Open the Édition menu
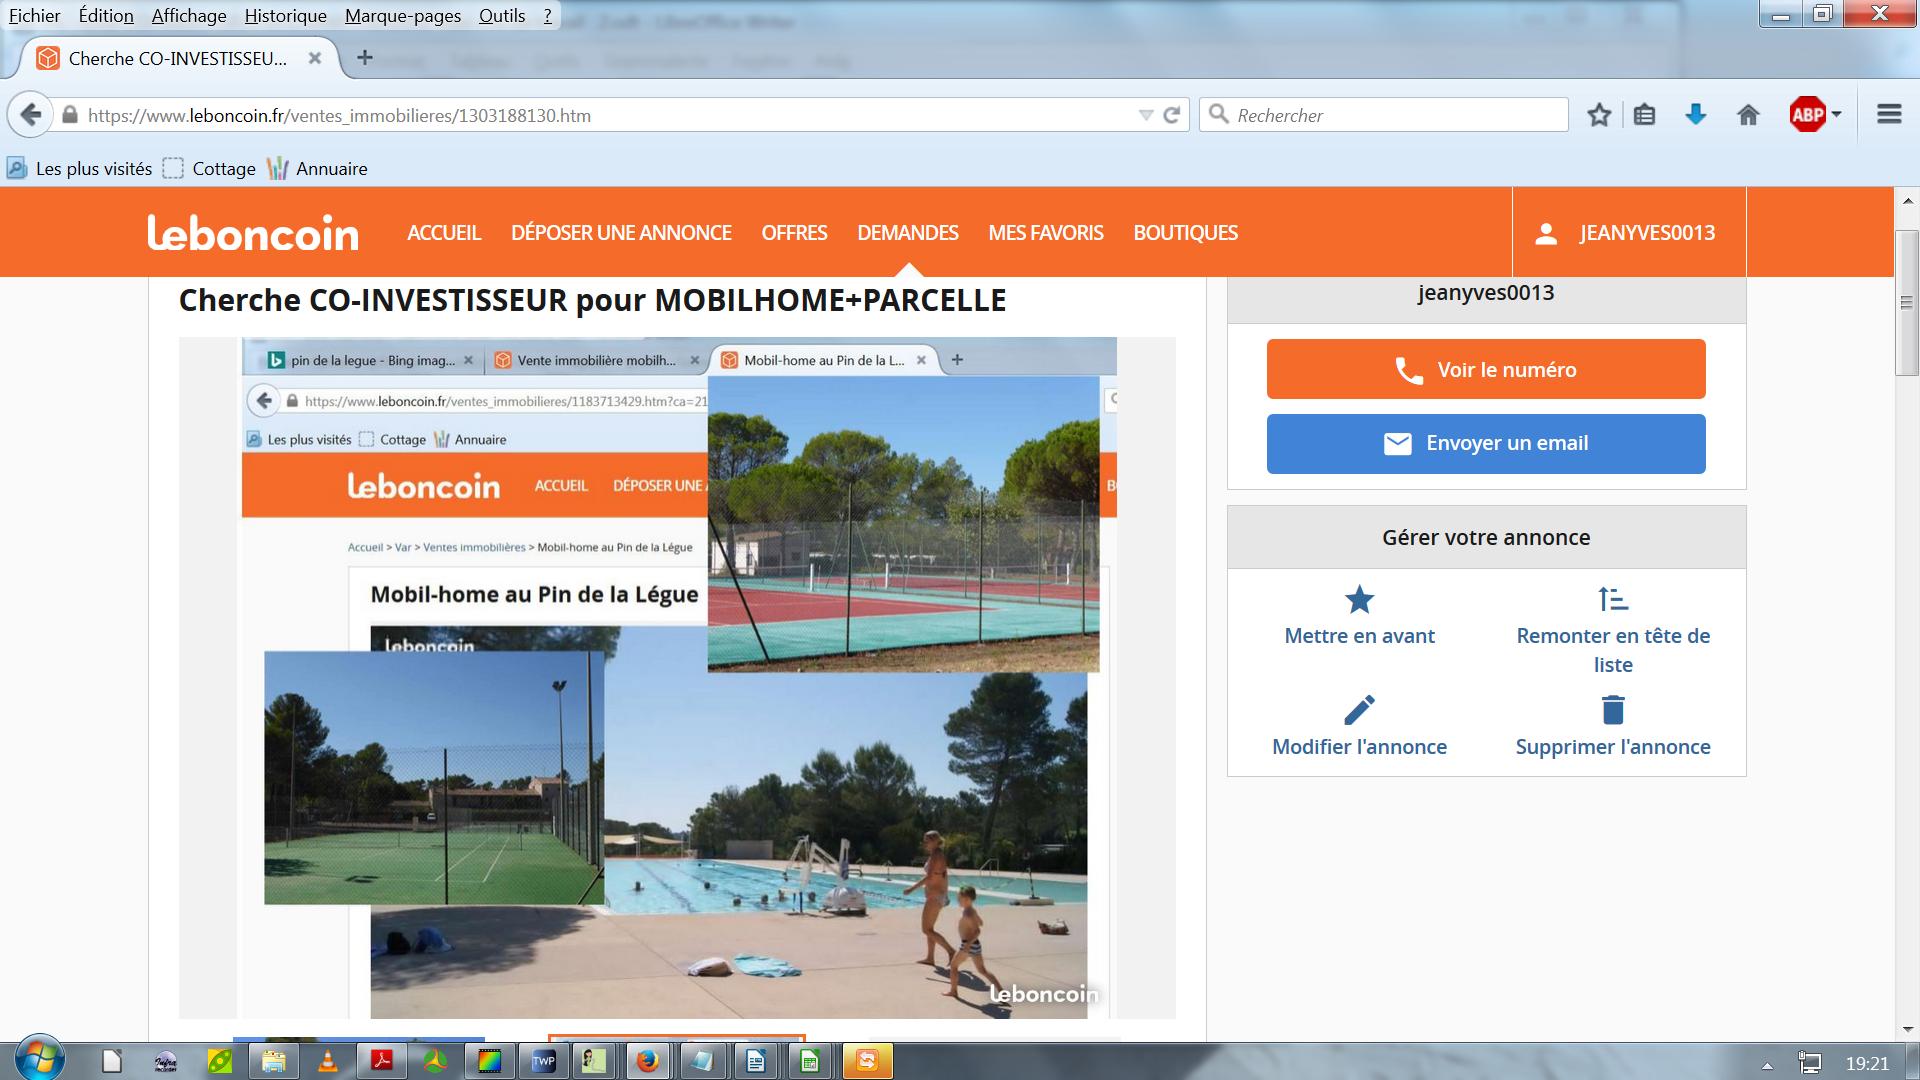The image size is (1920, 1080). pyautogui.click(x=106, y=15)
